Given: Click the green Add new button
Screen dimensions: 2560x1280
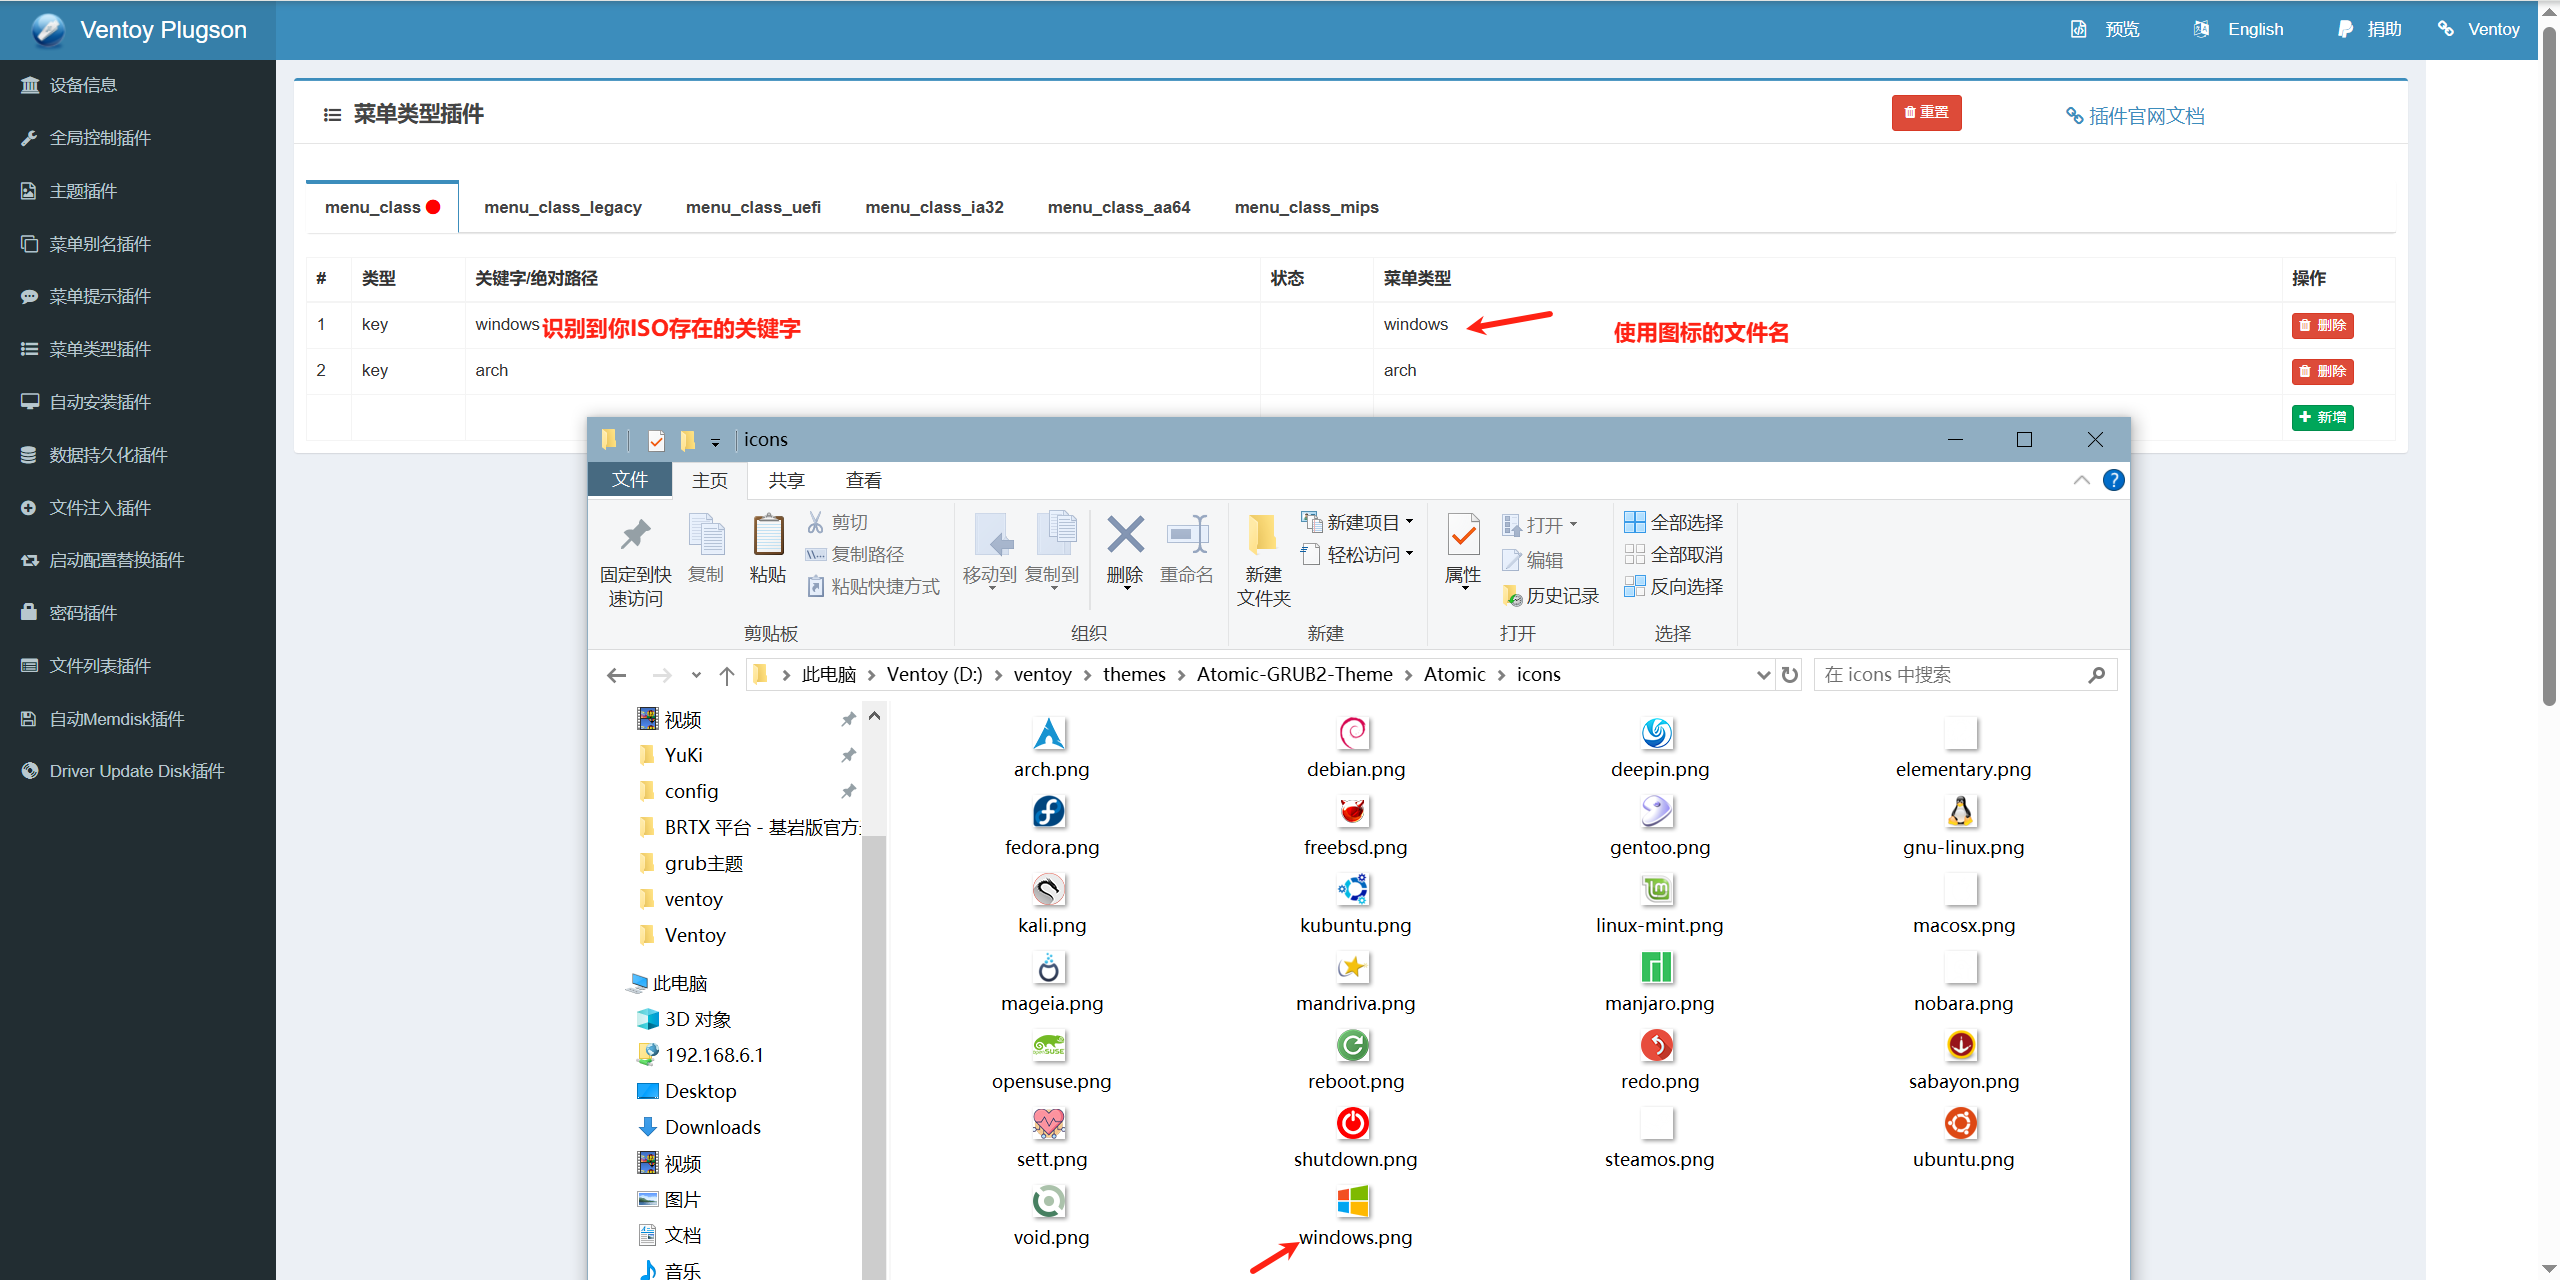Looking at the screenshot, I should coord(2322,417).
